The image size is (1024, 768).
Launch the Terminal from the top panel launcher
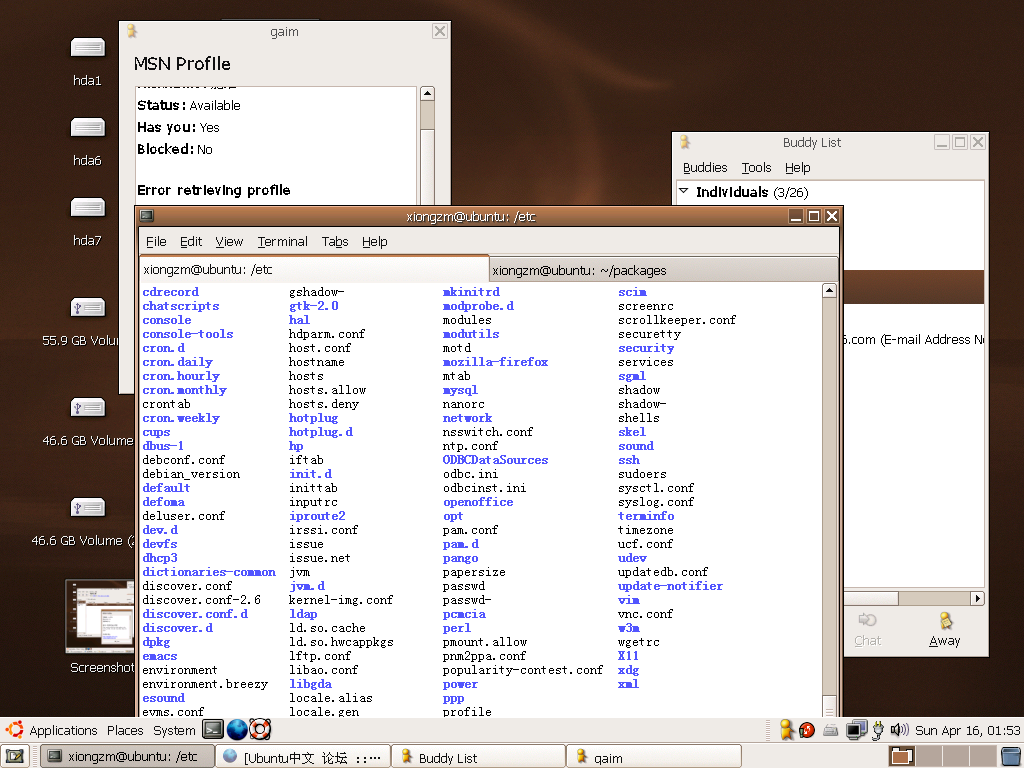point(213,729)
